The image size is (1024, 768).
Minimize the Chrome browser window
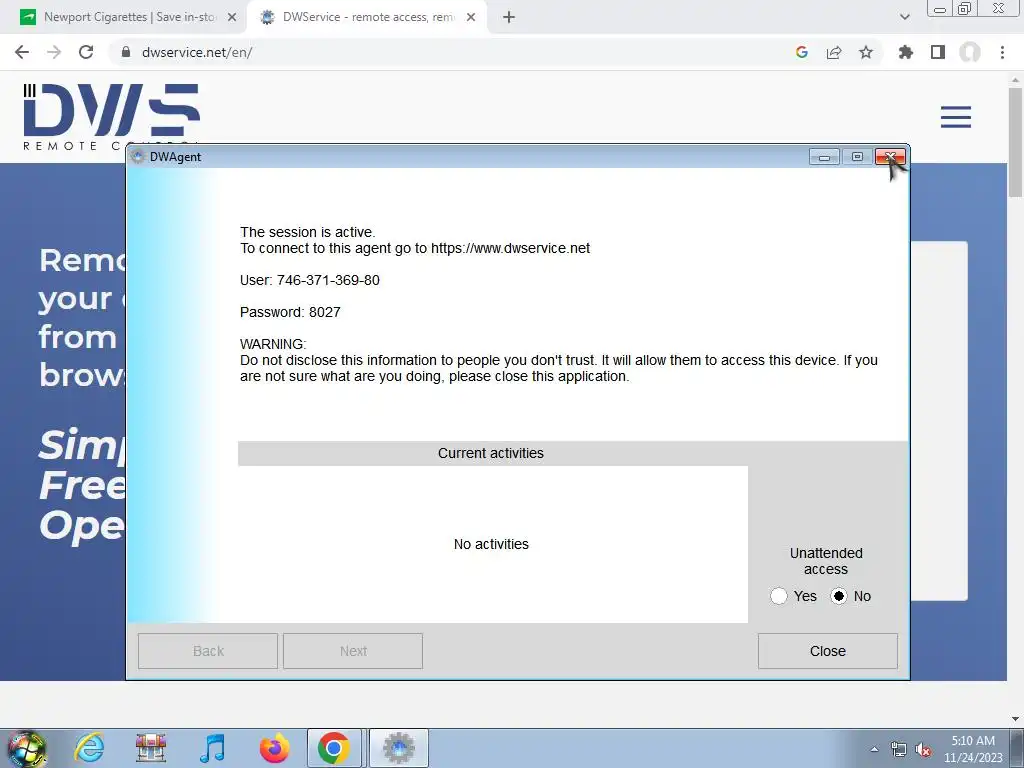[x=940, y=9]
